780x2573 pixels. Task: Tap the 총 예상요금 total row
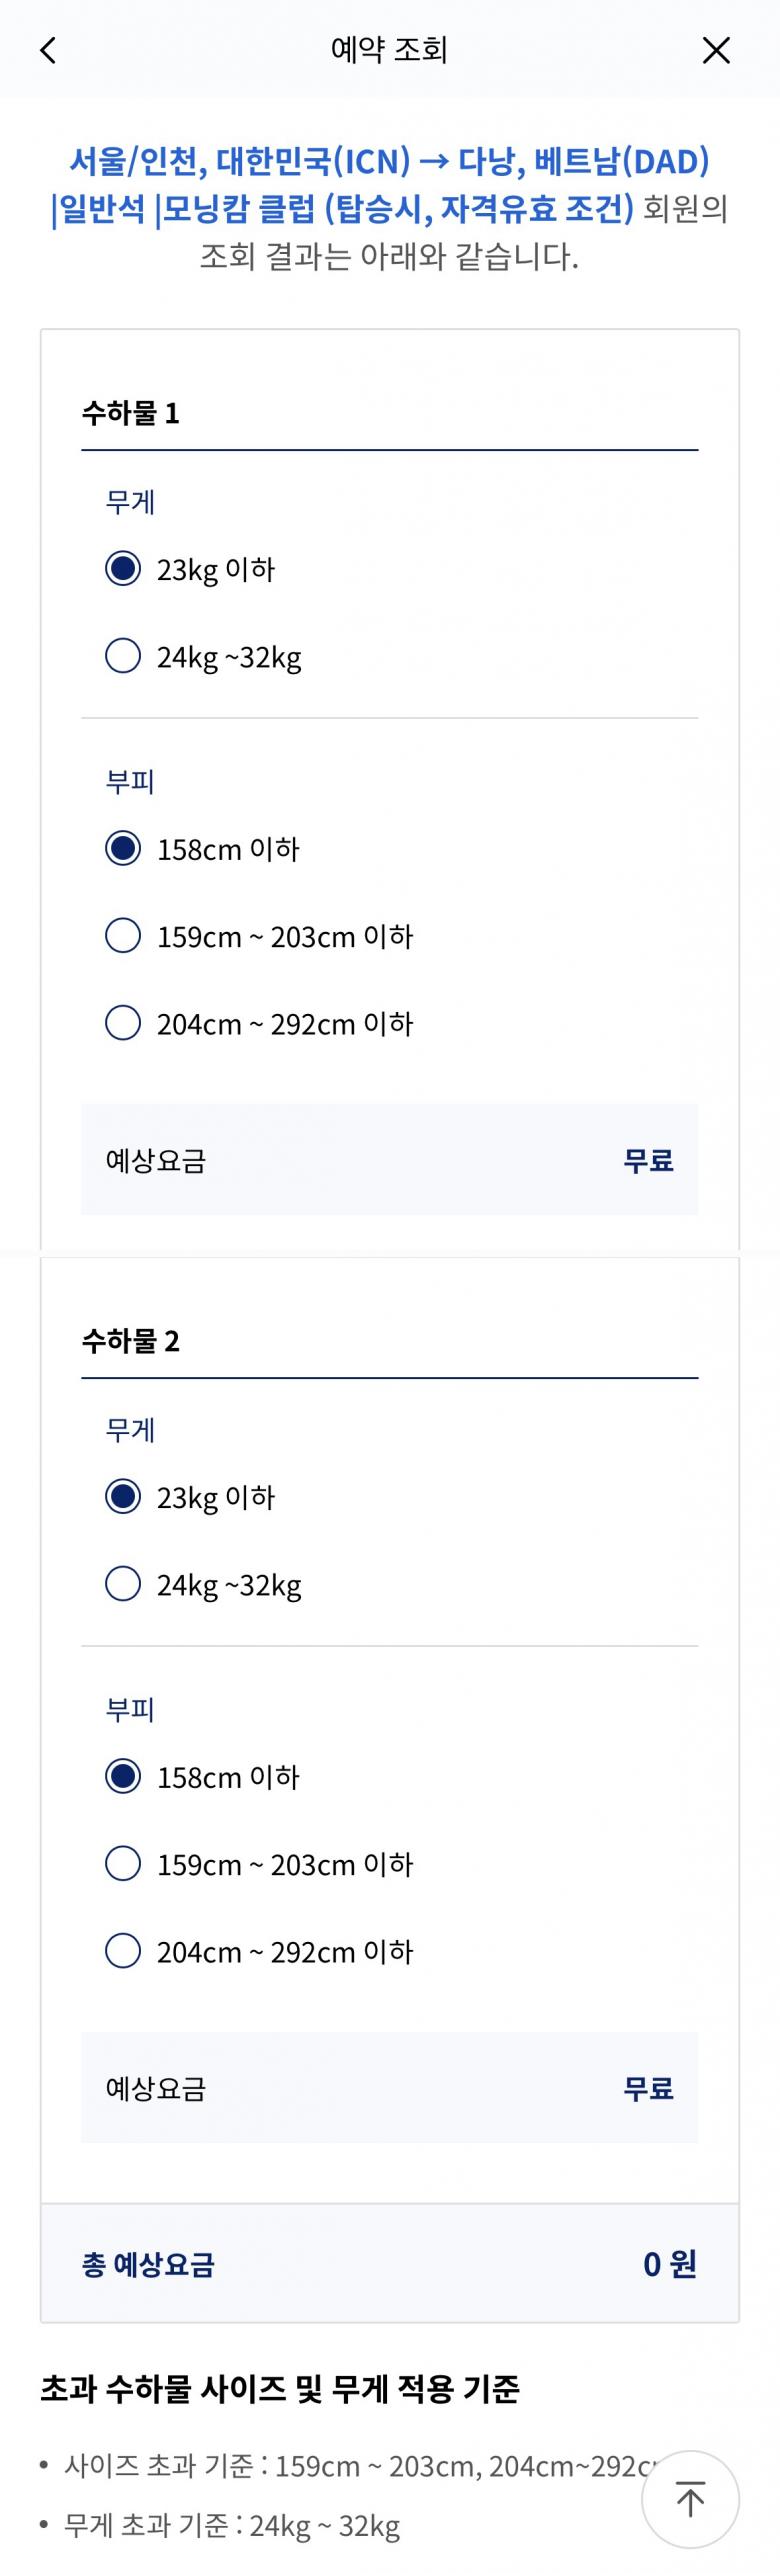coord(389,2264)
